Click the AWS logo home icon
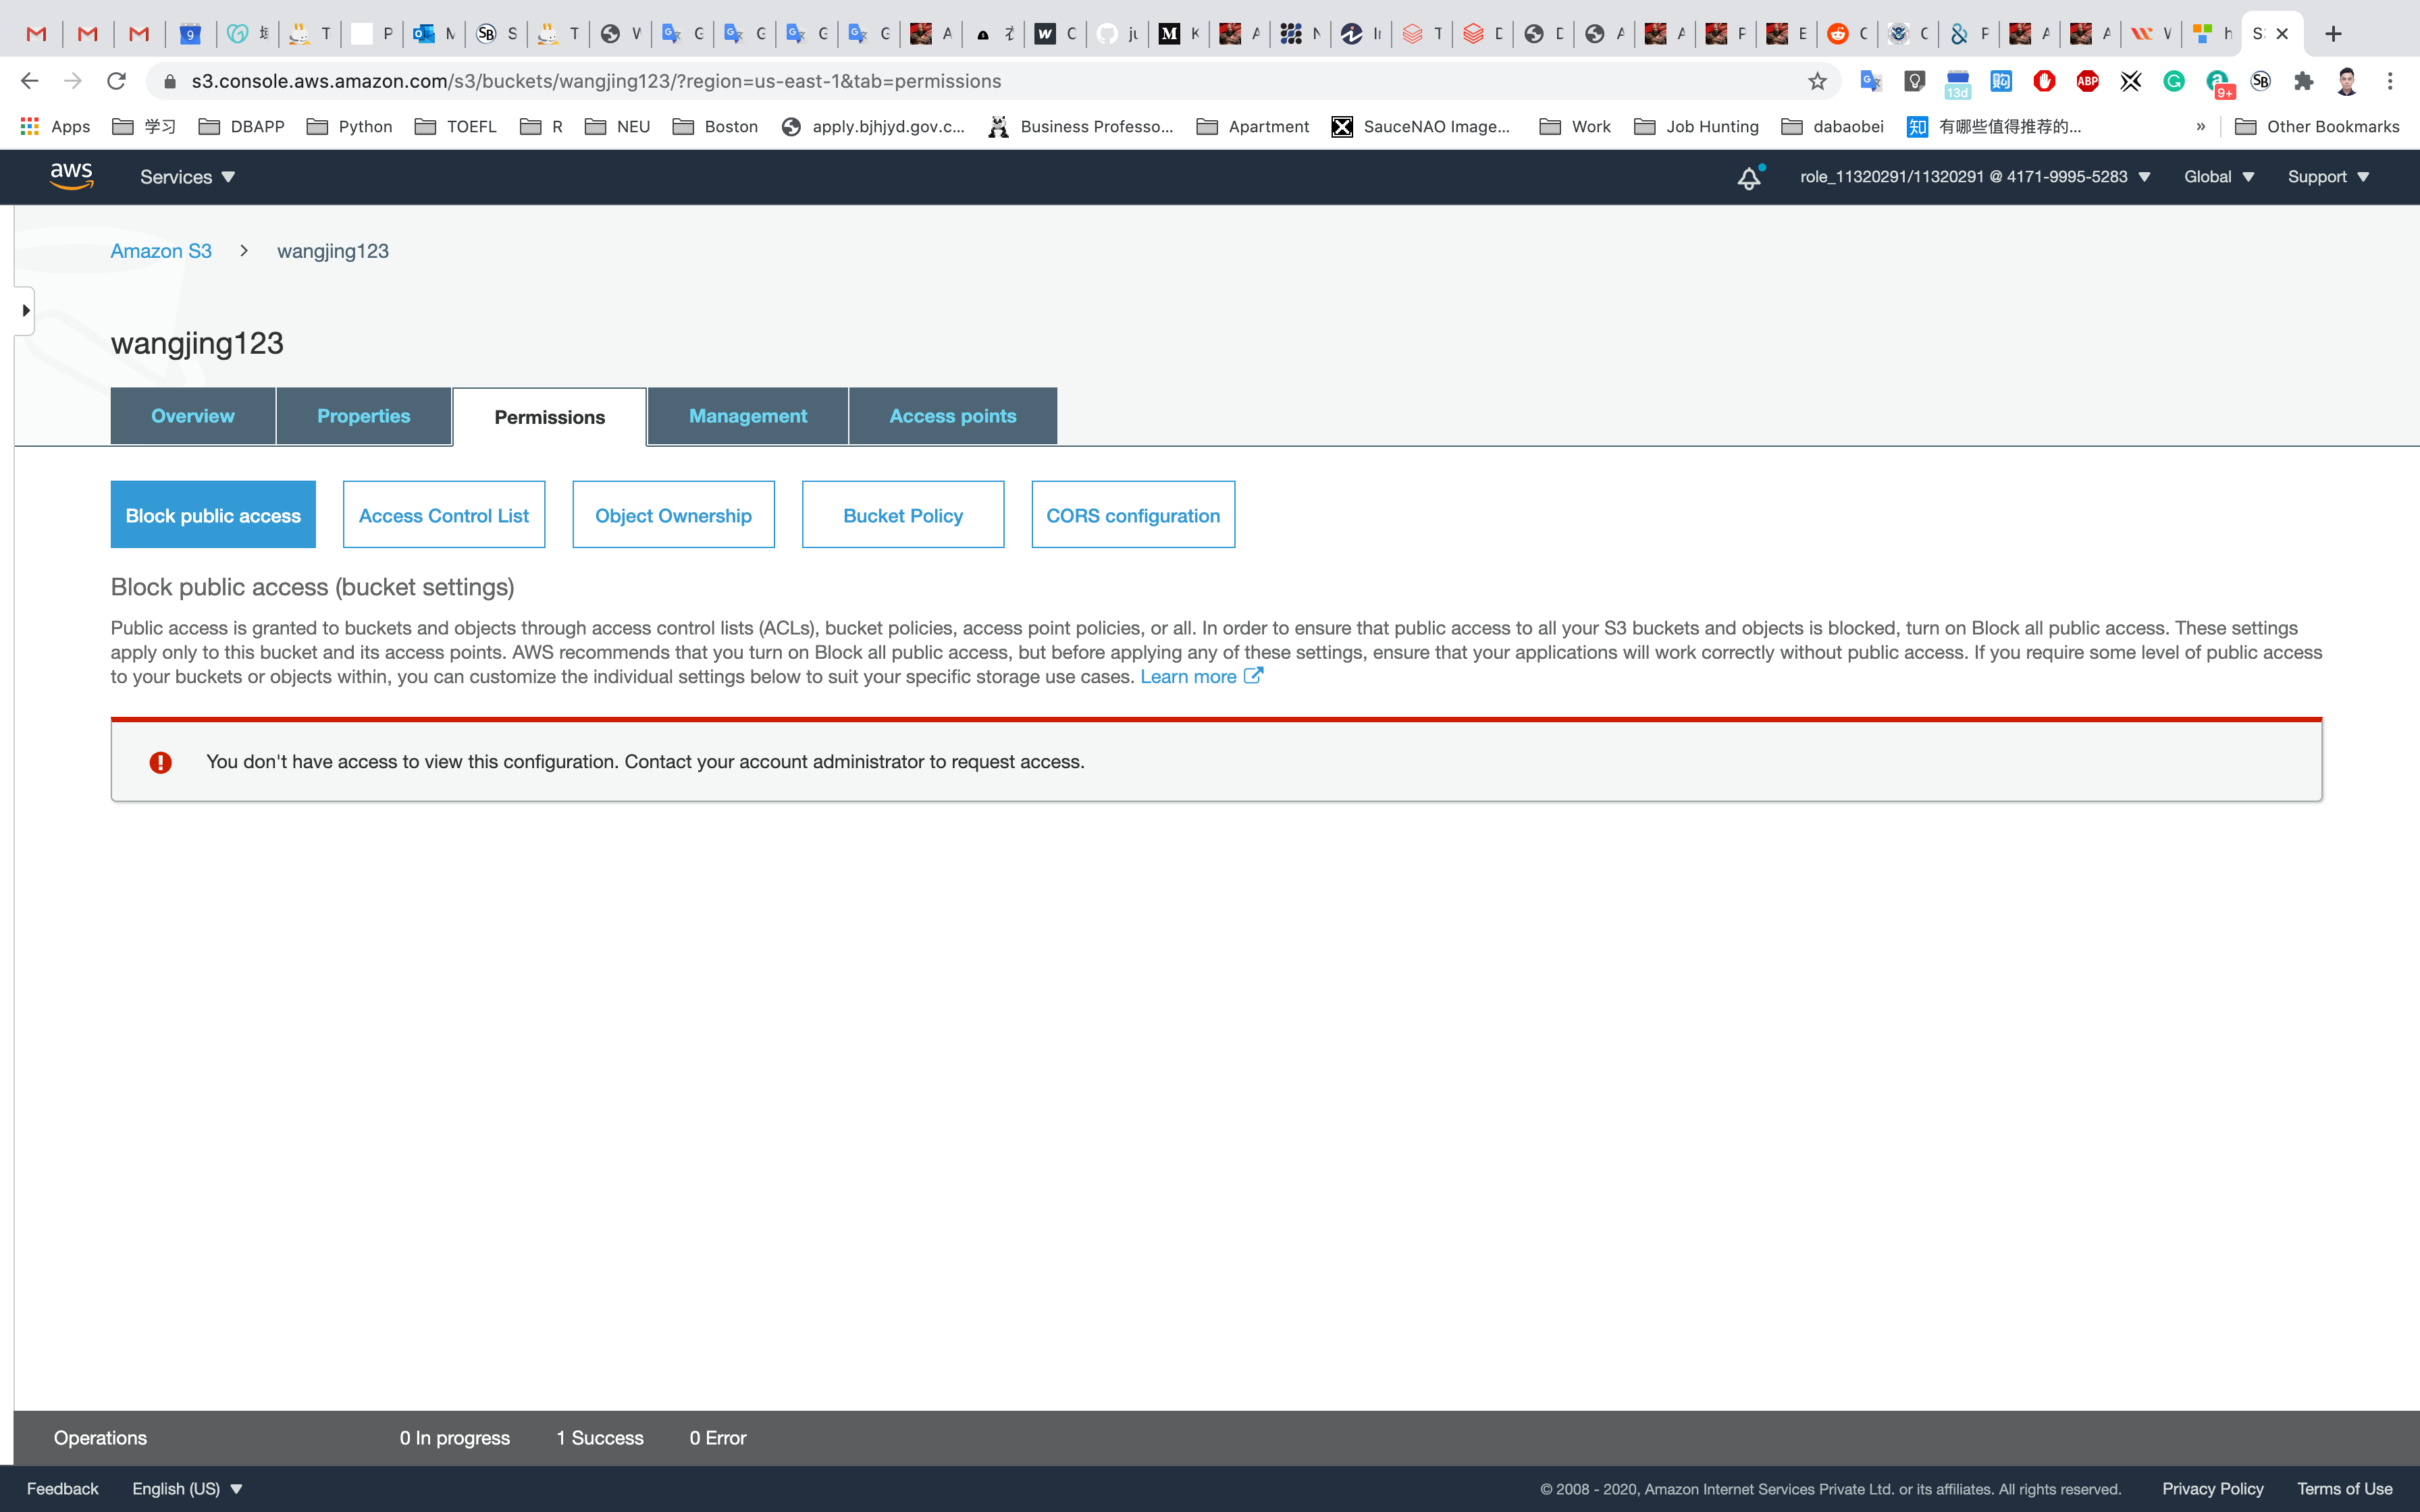 (71, 176)
